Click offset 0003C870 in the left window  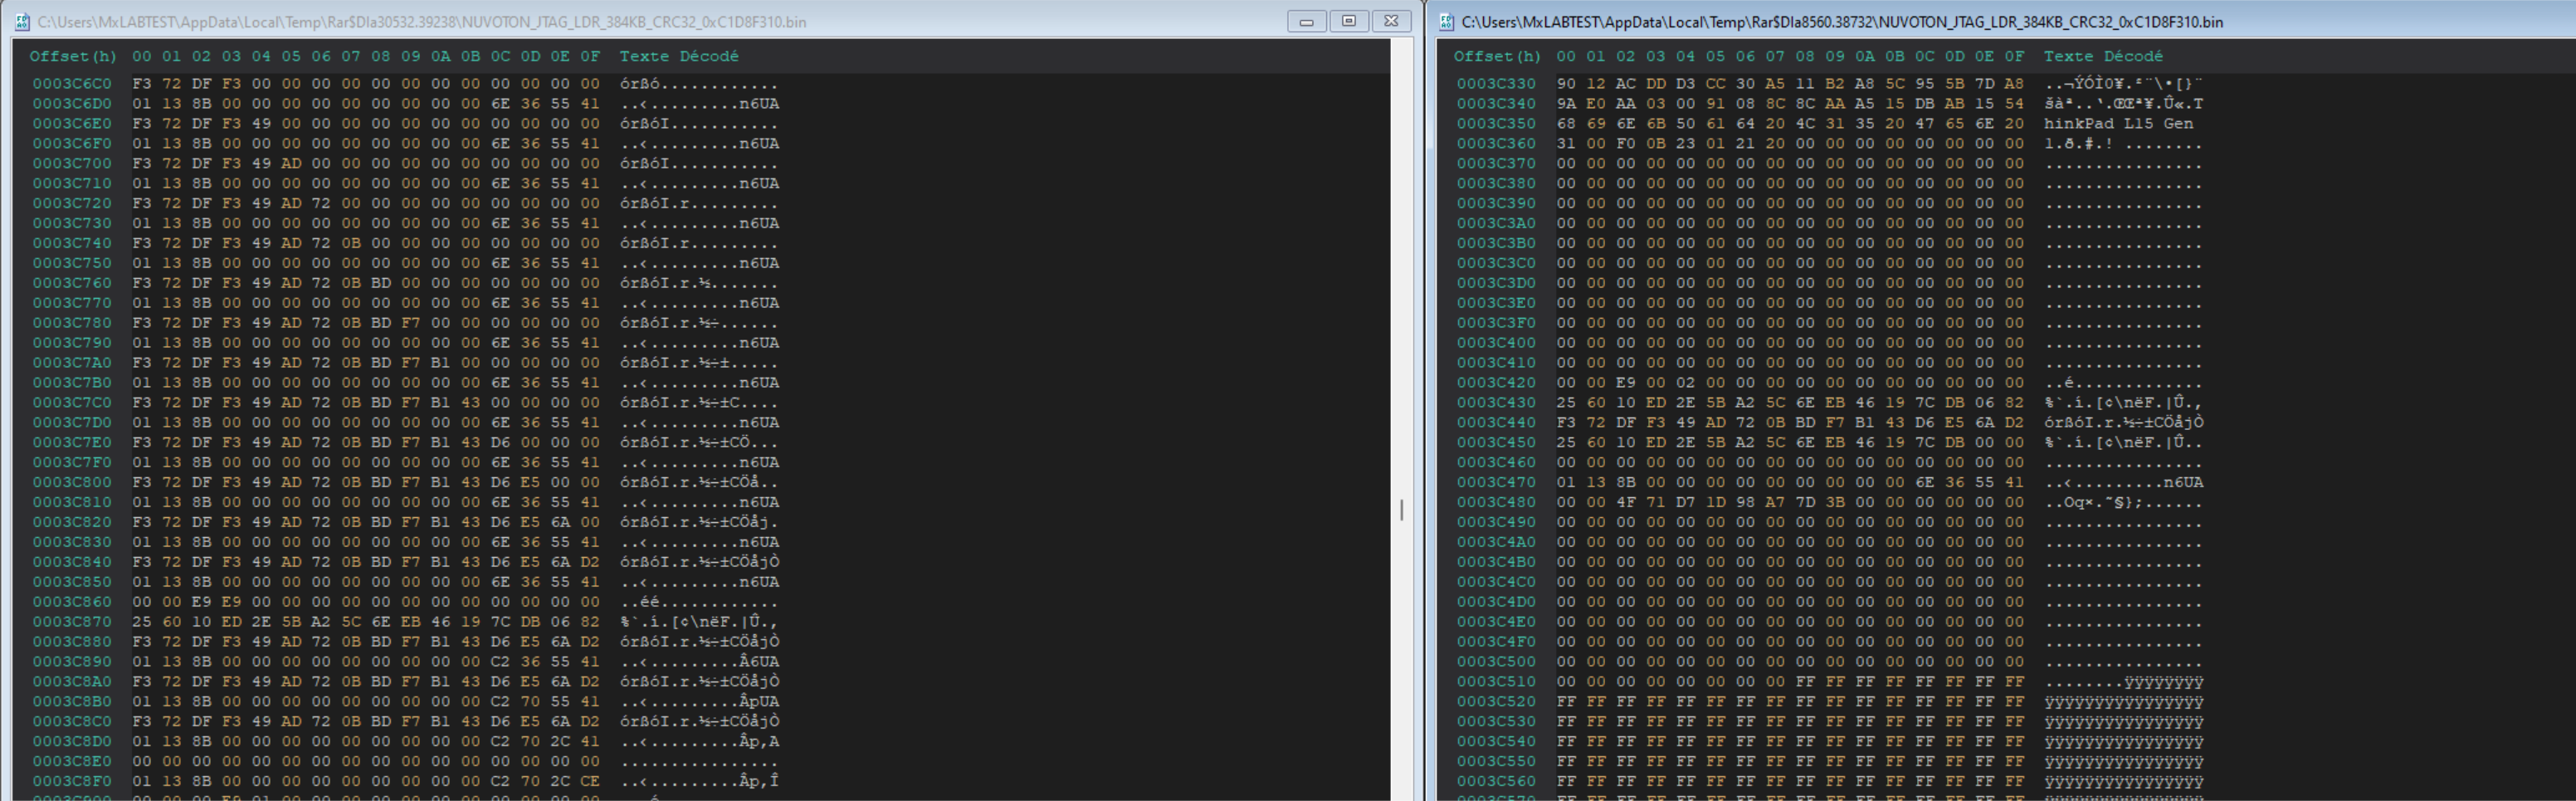tap(72, 622)
